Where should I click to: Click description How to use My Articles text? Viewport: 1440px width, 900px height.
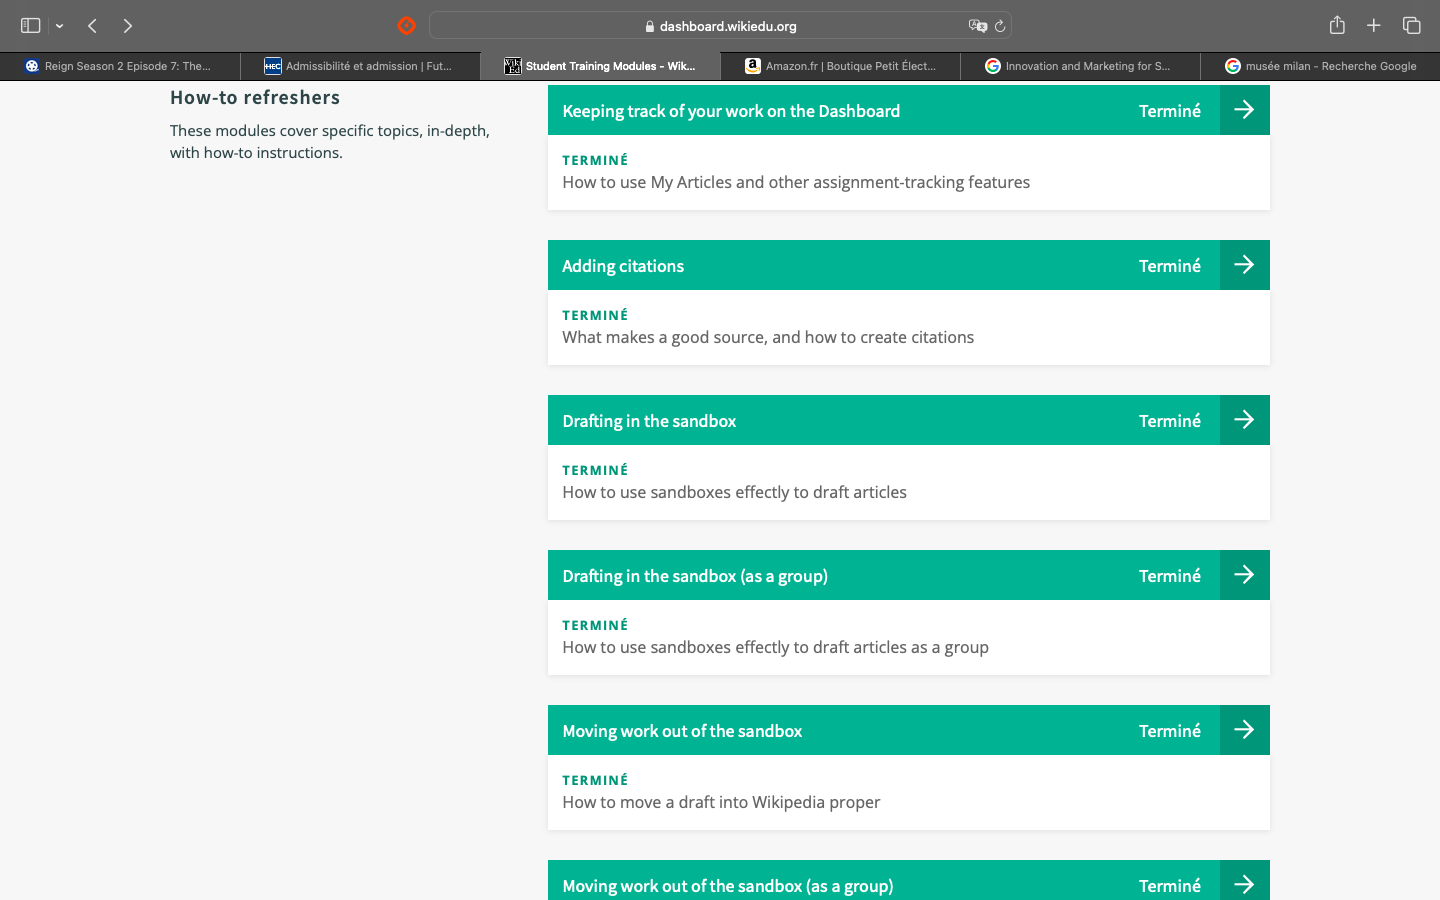tap(796, 182)
